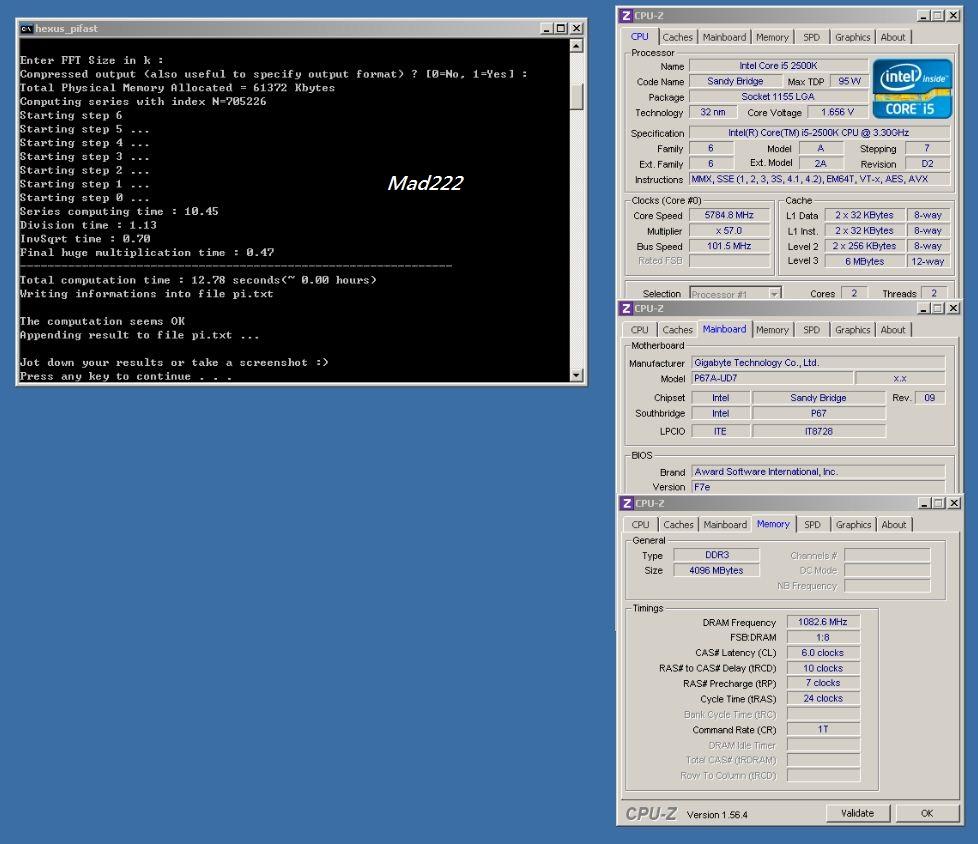Click the Max TDP value 95 W
978x844 pixels.
[x=850, y=81]
